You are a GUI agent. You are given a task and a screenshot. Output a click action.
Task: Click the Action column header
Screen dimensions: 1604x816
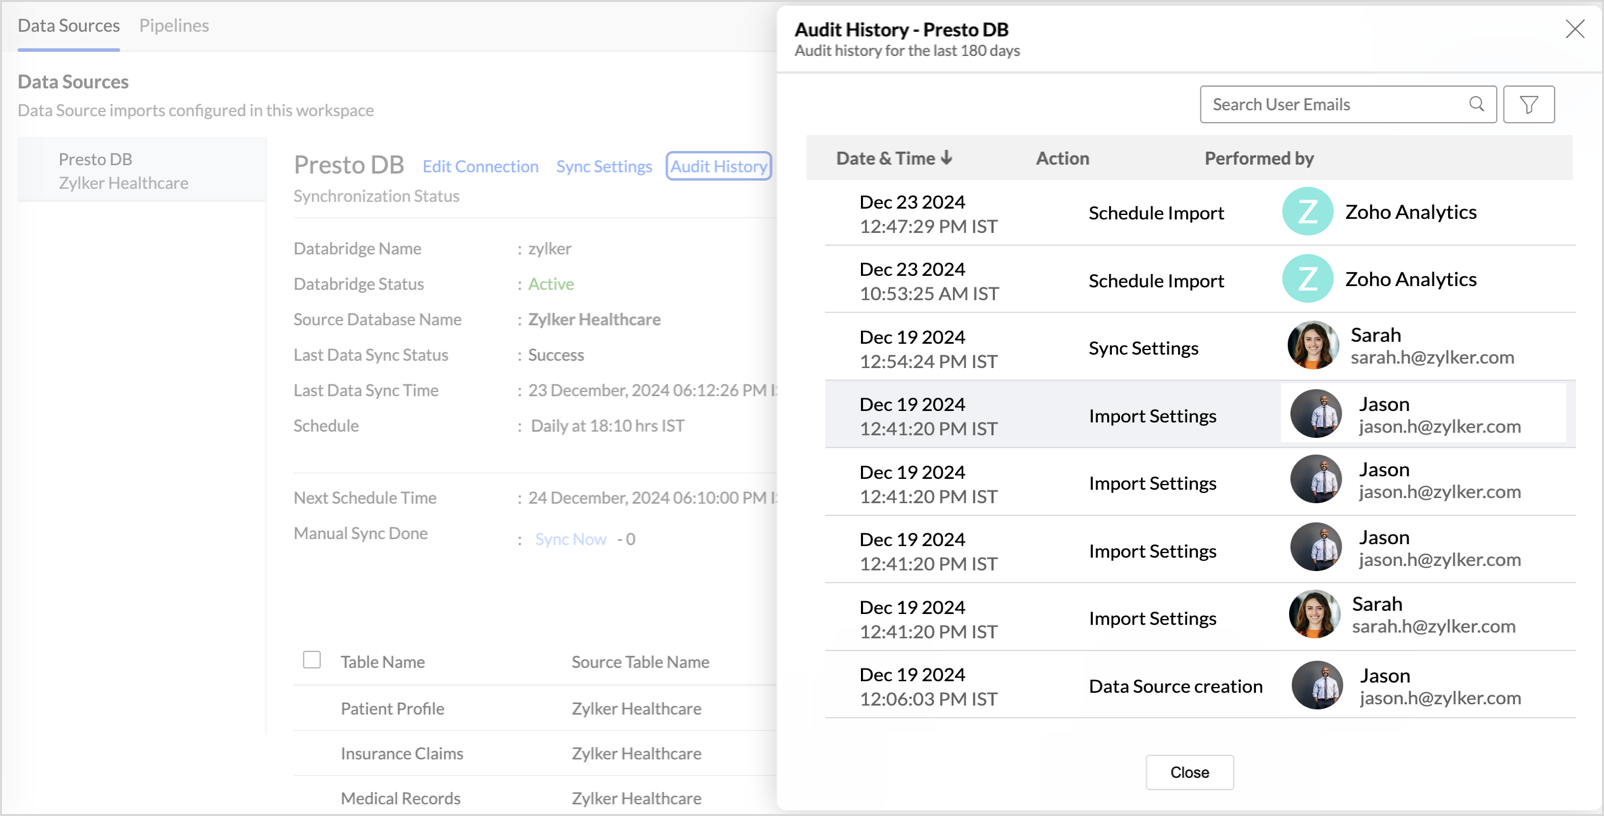[1062, 158]
